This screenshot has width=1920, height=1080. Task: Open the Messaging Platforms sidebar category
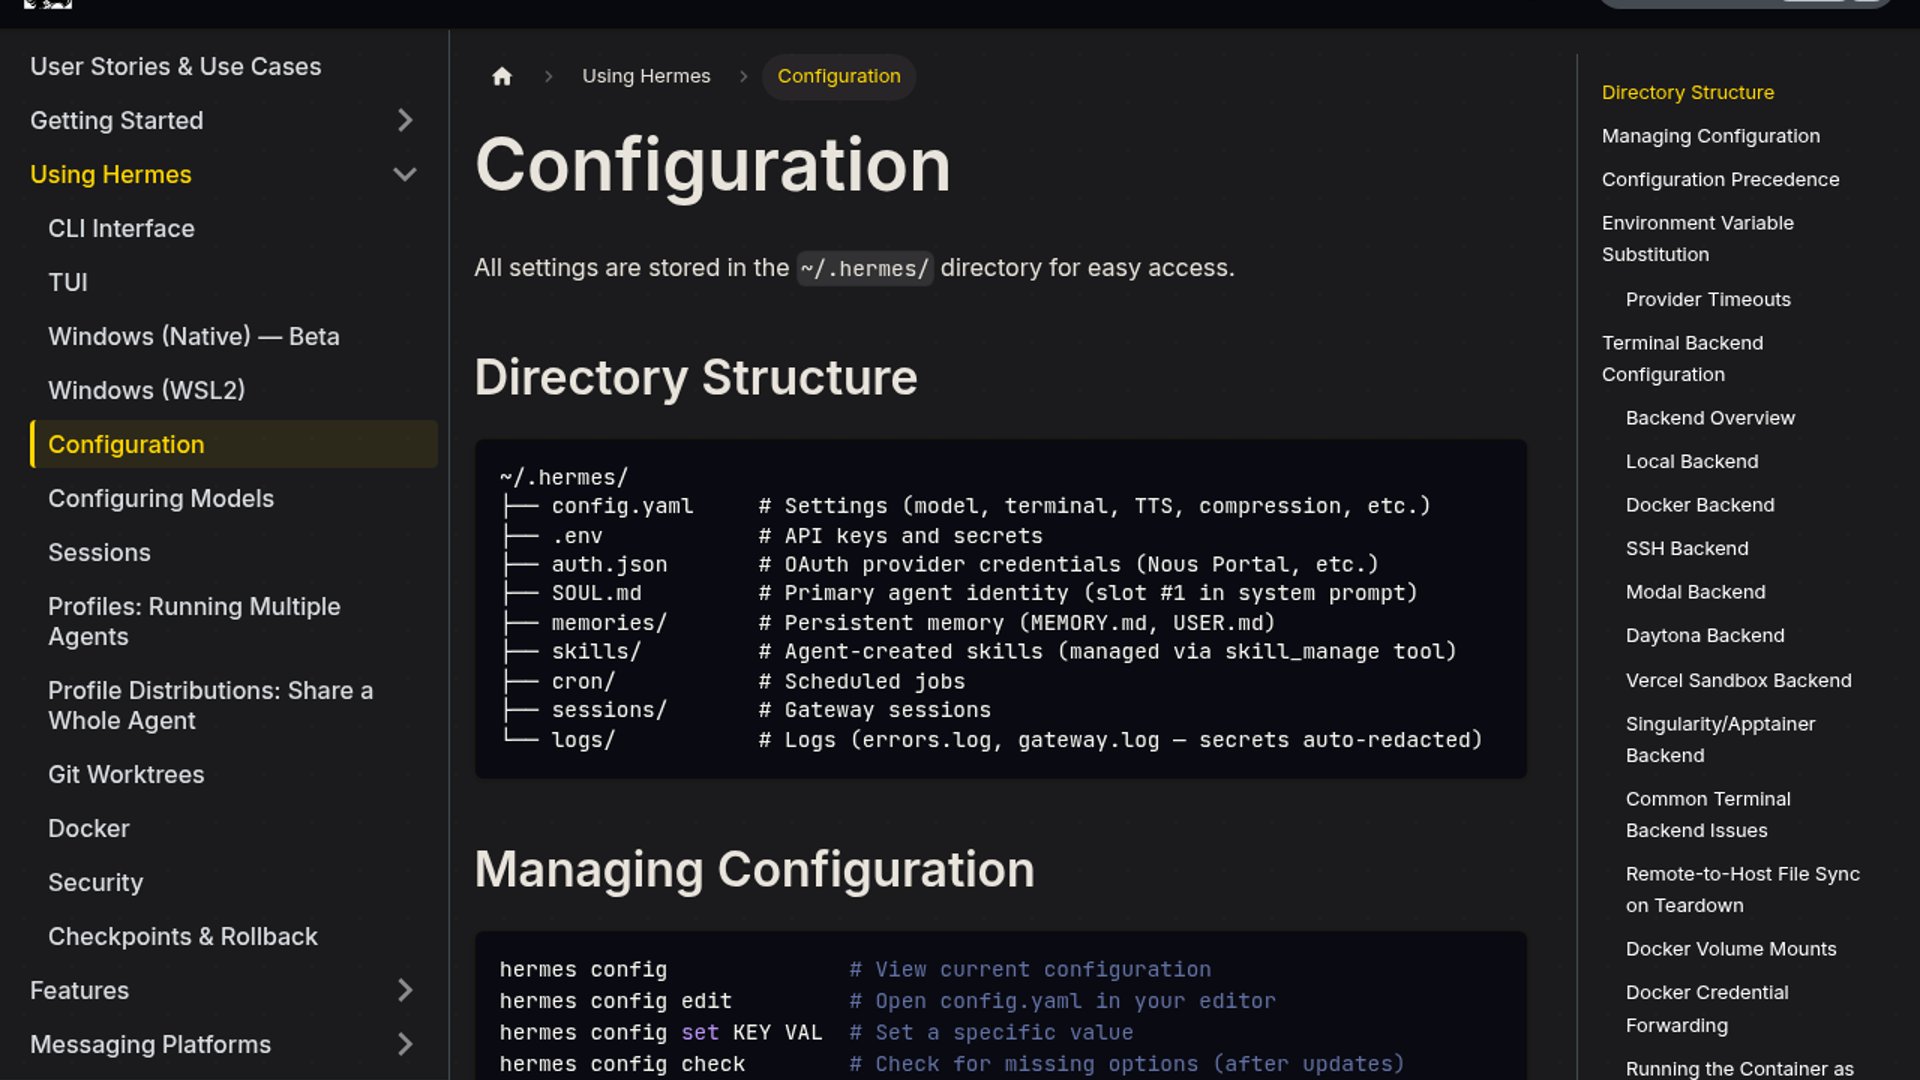point(151,1044)
